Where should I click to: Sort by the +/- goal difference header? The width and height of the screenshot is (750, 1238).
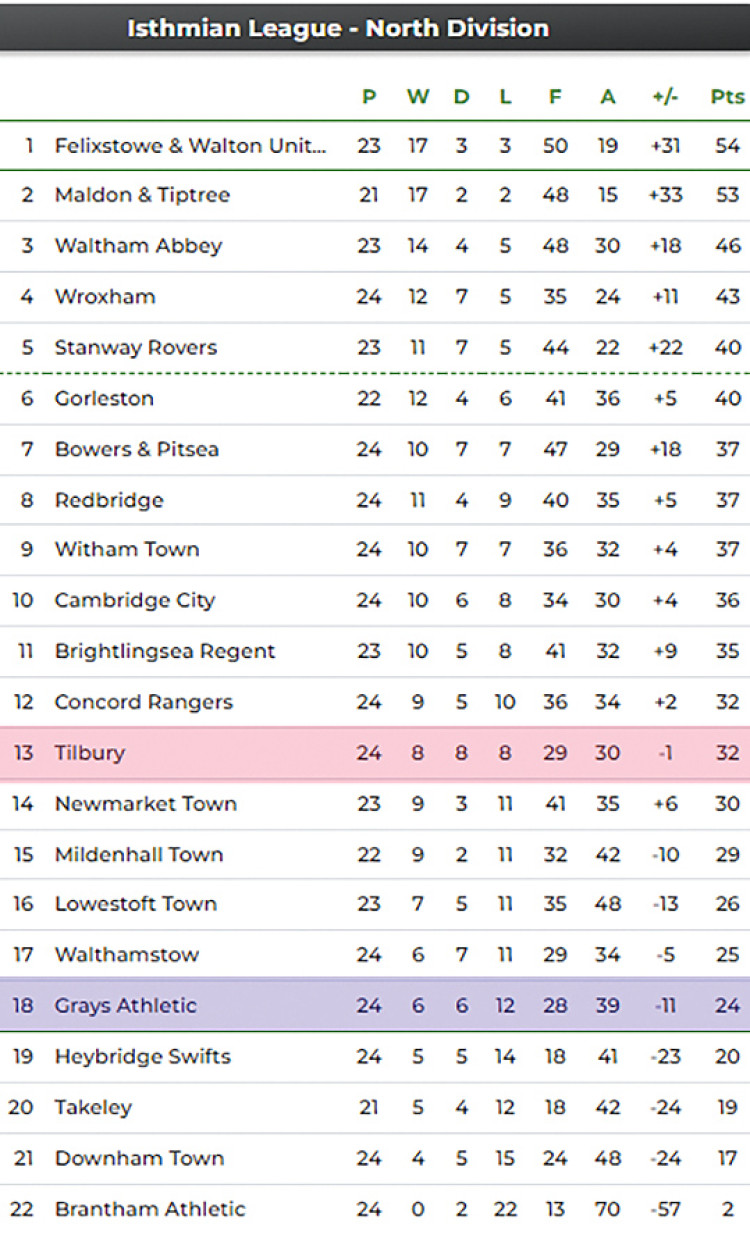click(664, 97)
